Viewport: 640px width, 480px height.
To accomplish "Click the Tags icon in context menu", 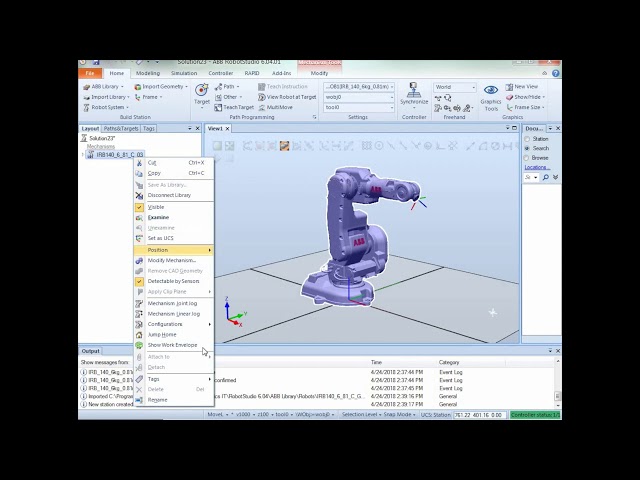I will (139, 379).
